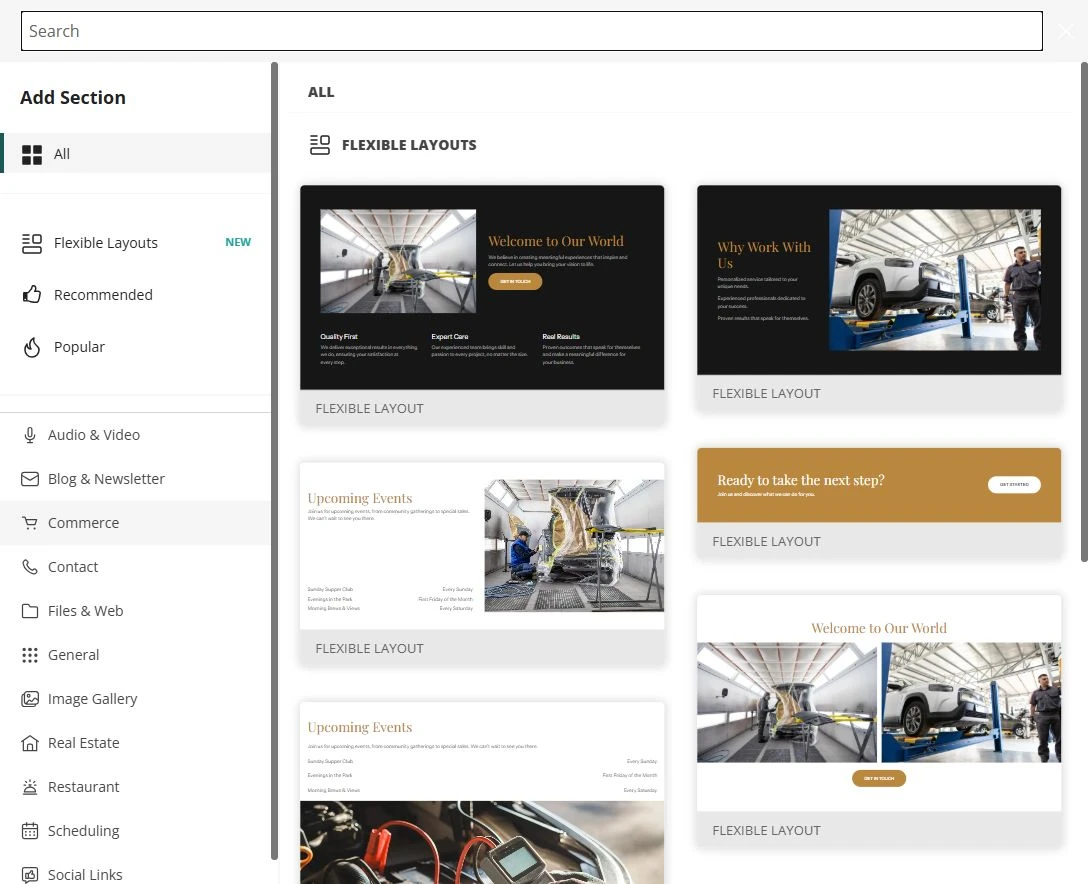The height and width of the screenshot is (884, 1088).
Task: Add the Ready to take the next step layout
Action: [x=879, y=503]
